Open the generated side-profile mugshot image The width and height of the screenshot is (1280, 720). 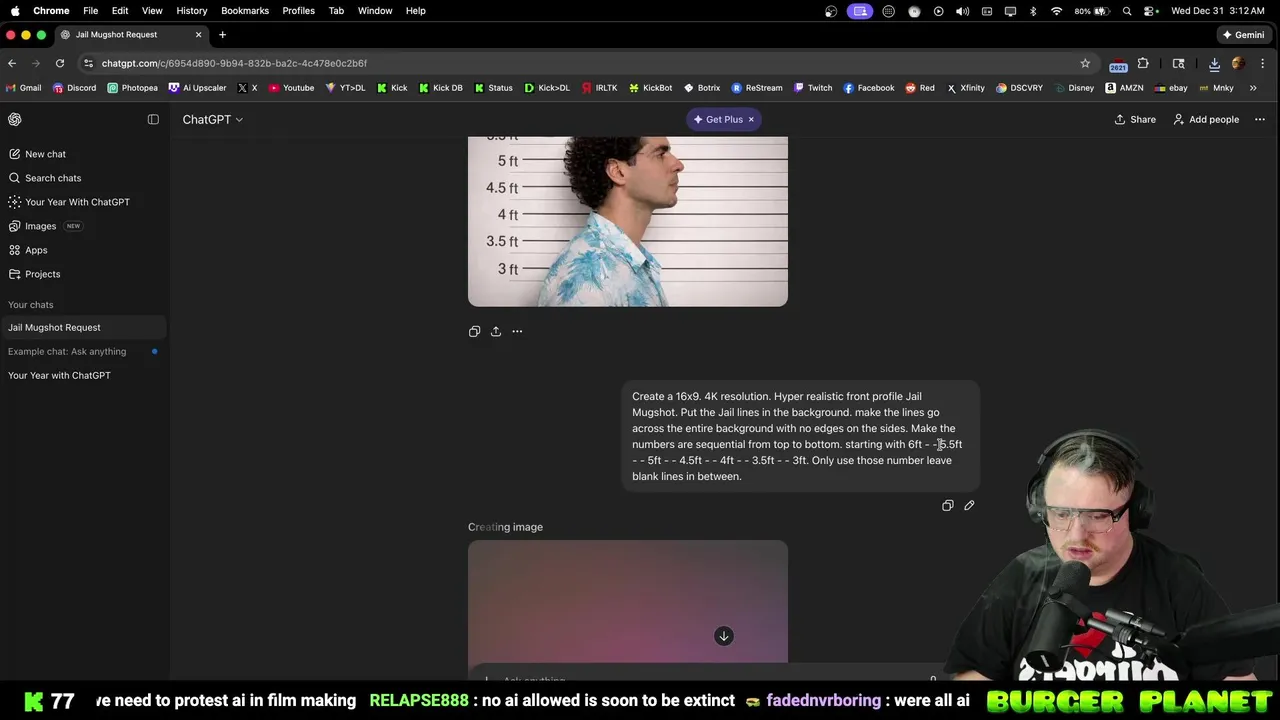628,221
